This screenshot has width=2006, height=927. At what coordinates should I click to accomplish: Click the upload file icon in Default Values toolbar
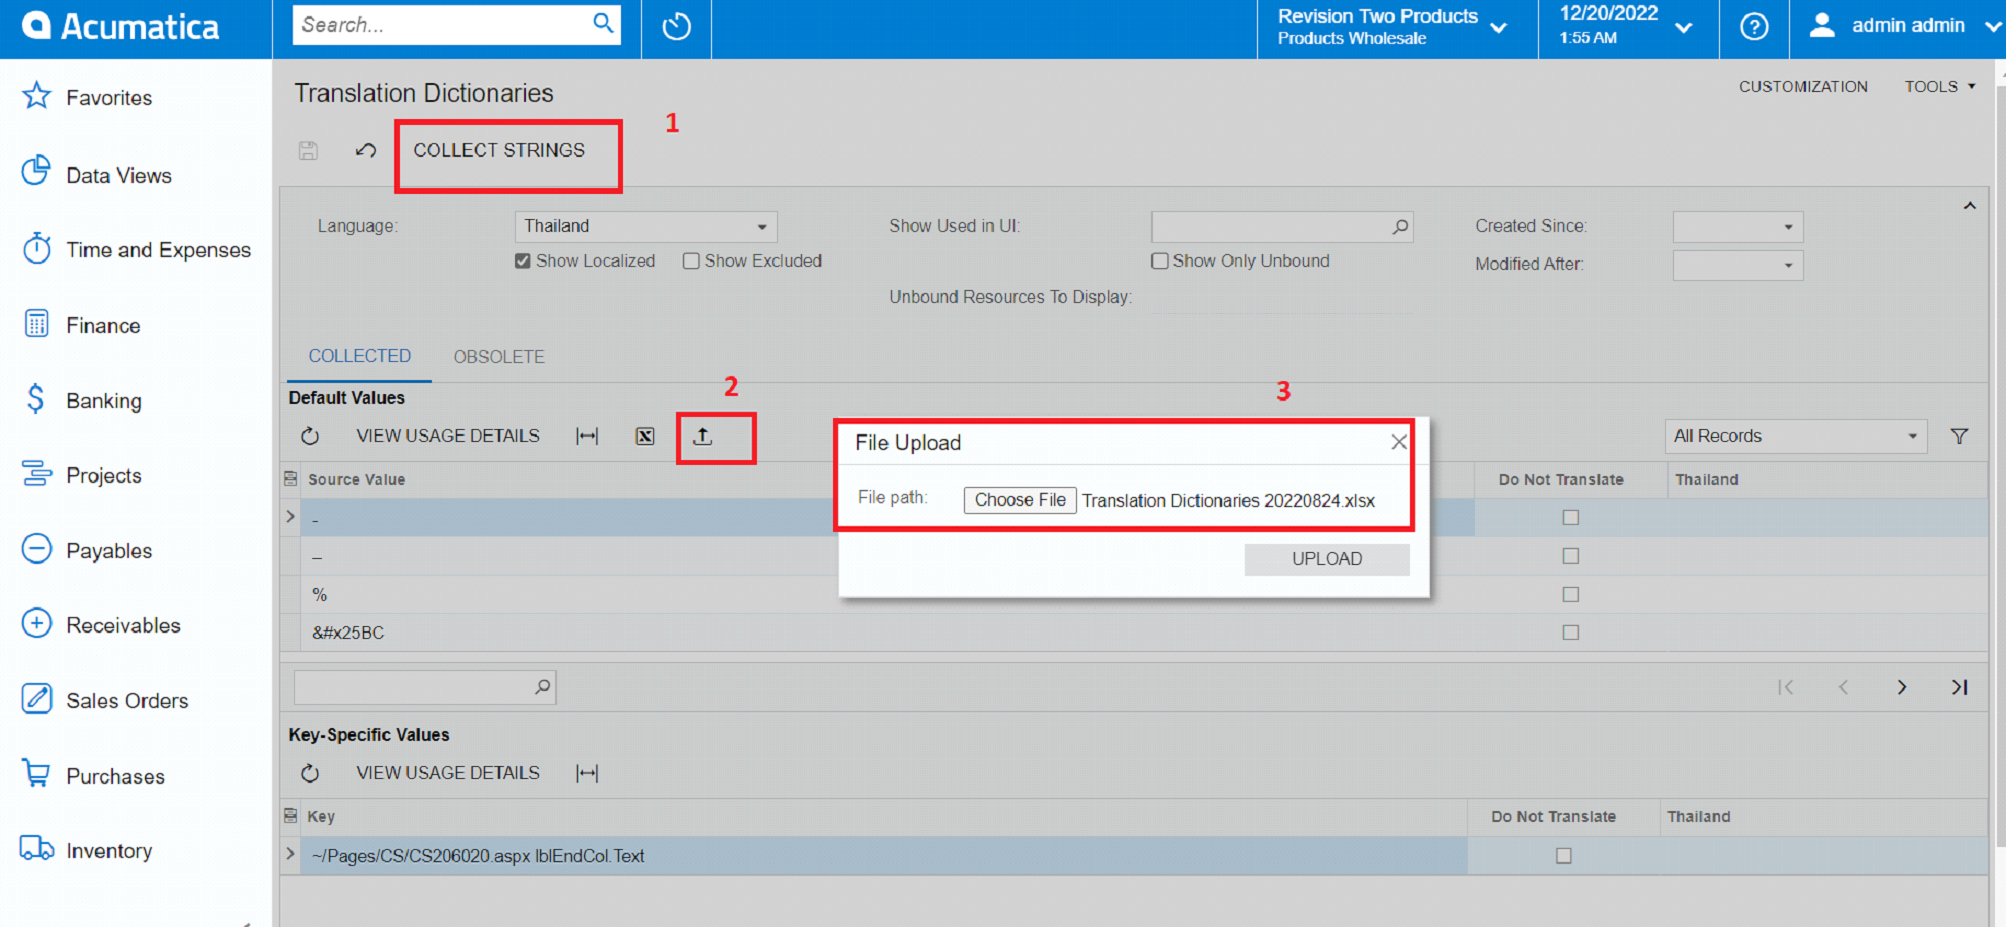click(x=703, y=436)
